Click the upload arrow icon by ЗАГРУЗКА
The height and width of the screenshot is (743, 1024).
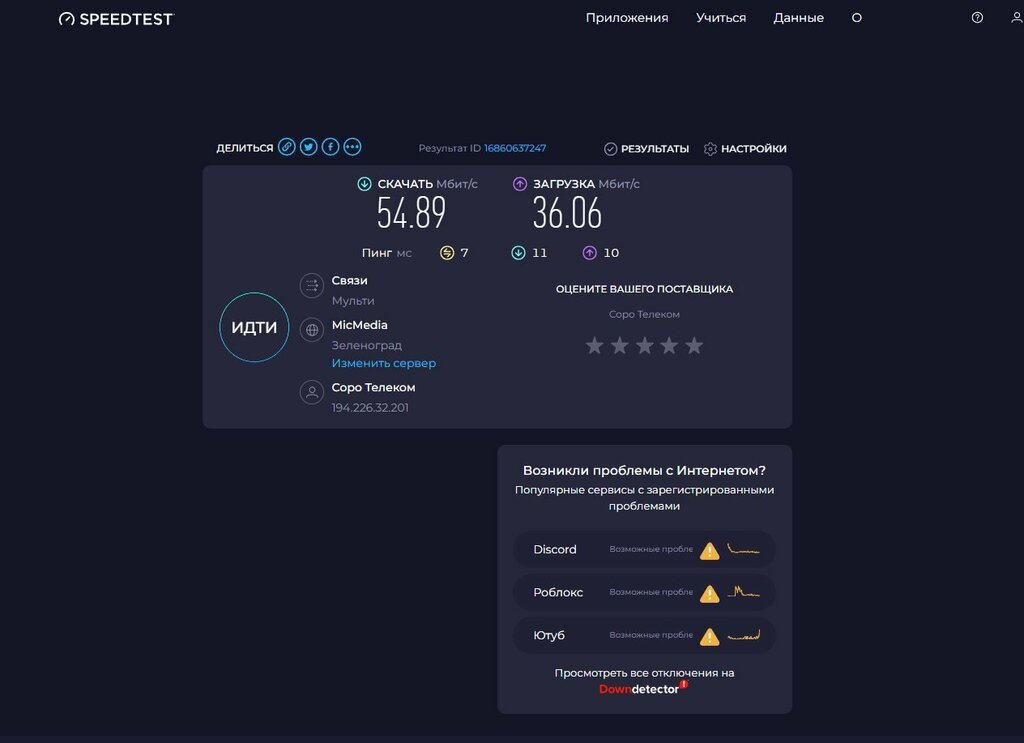[520, 184]
